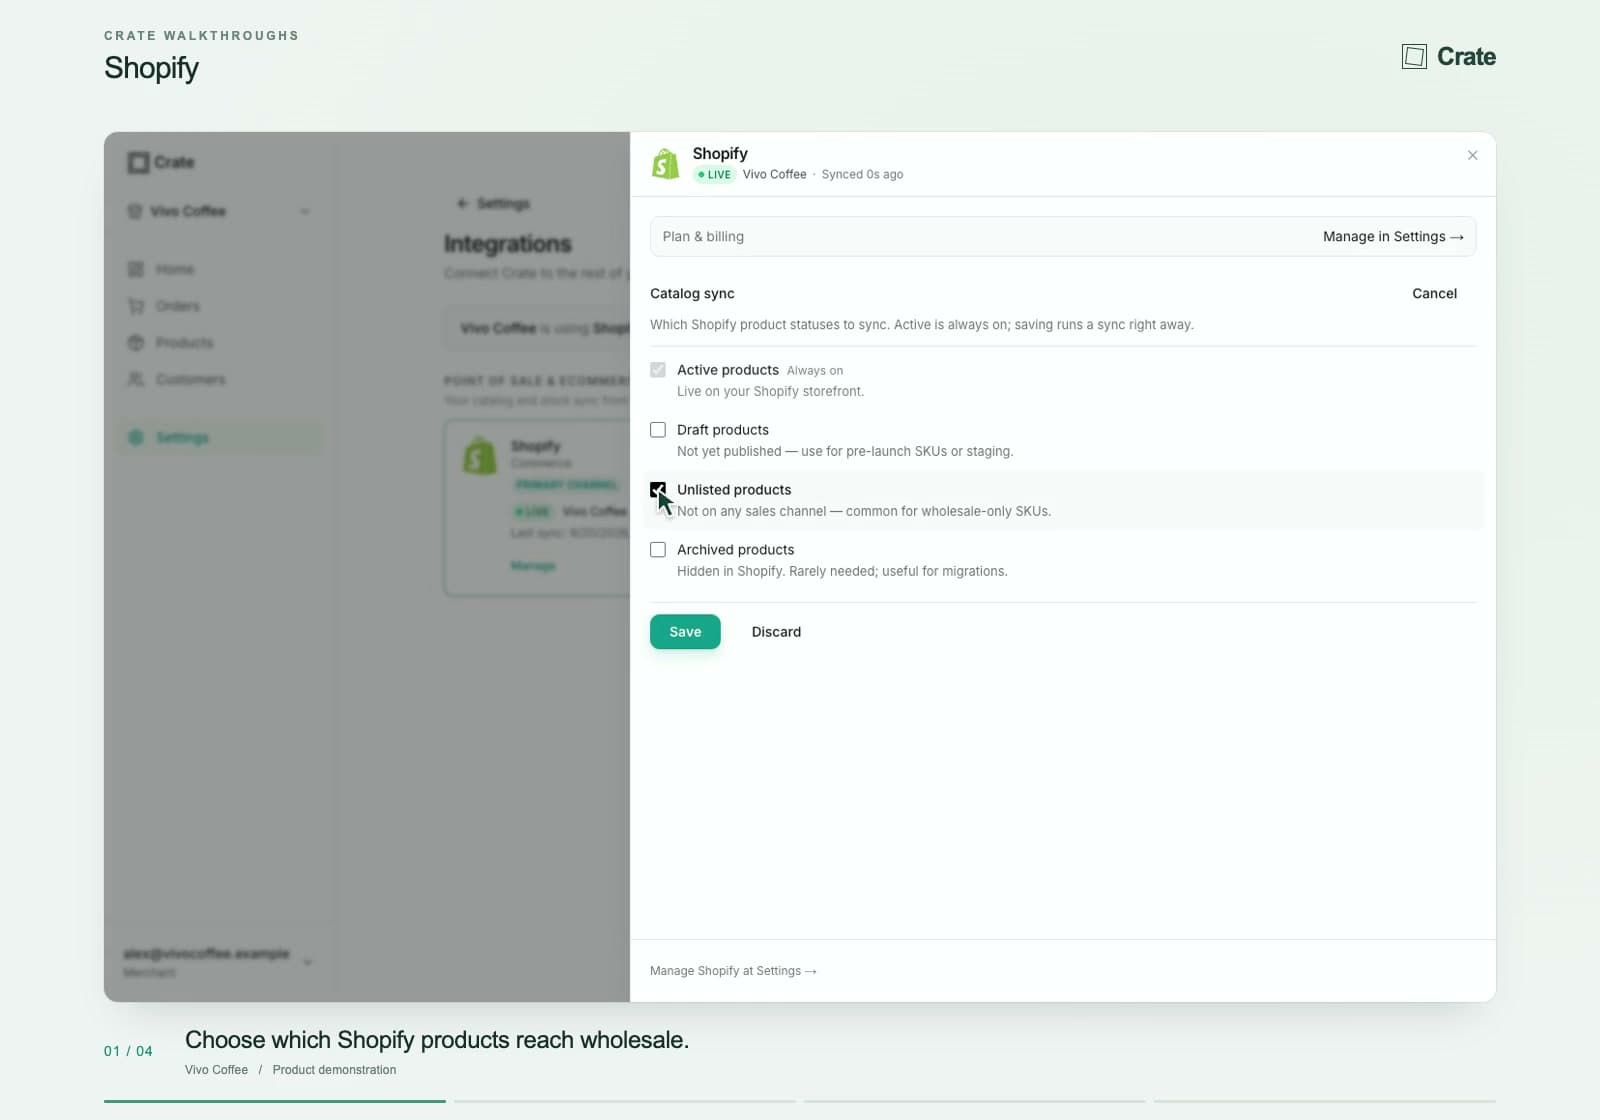Discard catalog sync changes
This screenshot has width=1600, height=1120.
pyautogui.click(x=776, y=632)
